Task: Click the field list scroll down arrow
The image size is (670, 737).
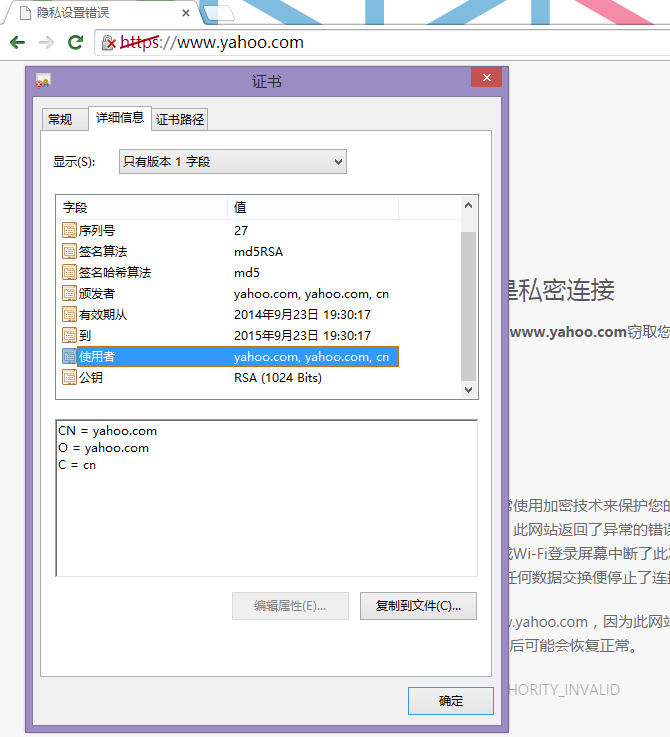Action: coord(468,390)
